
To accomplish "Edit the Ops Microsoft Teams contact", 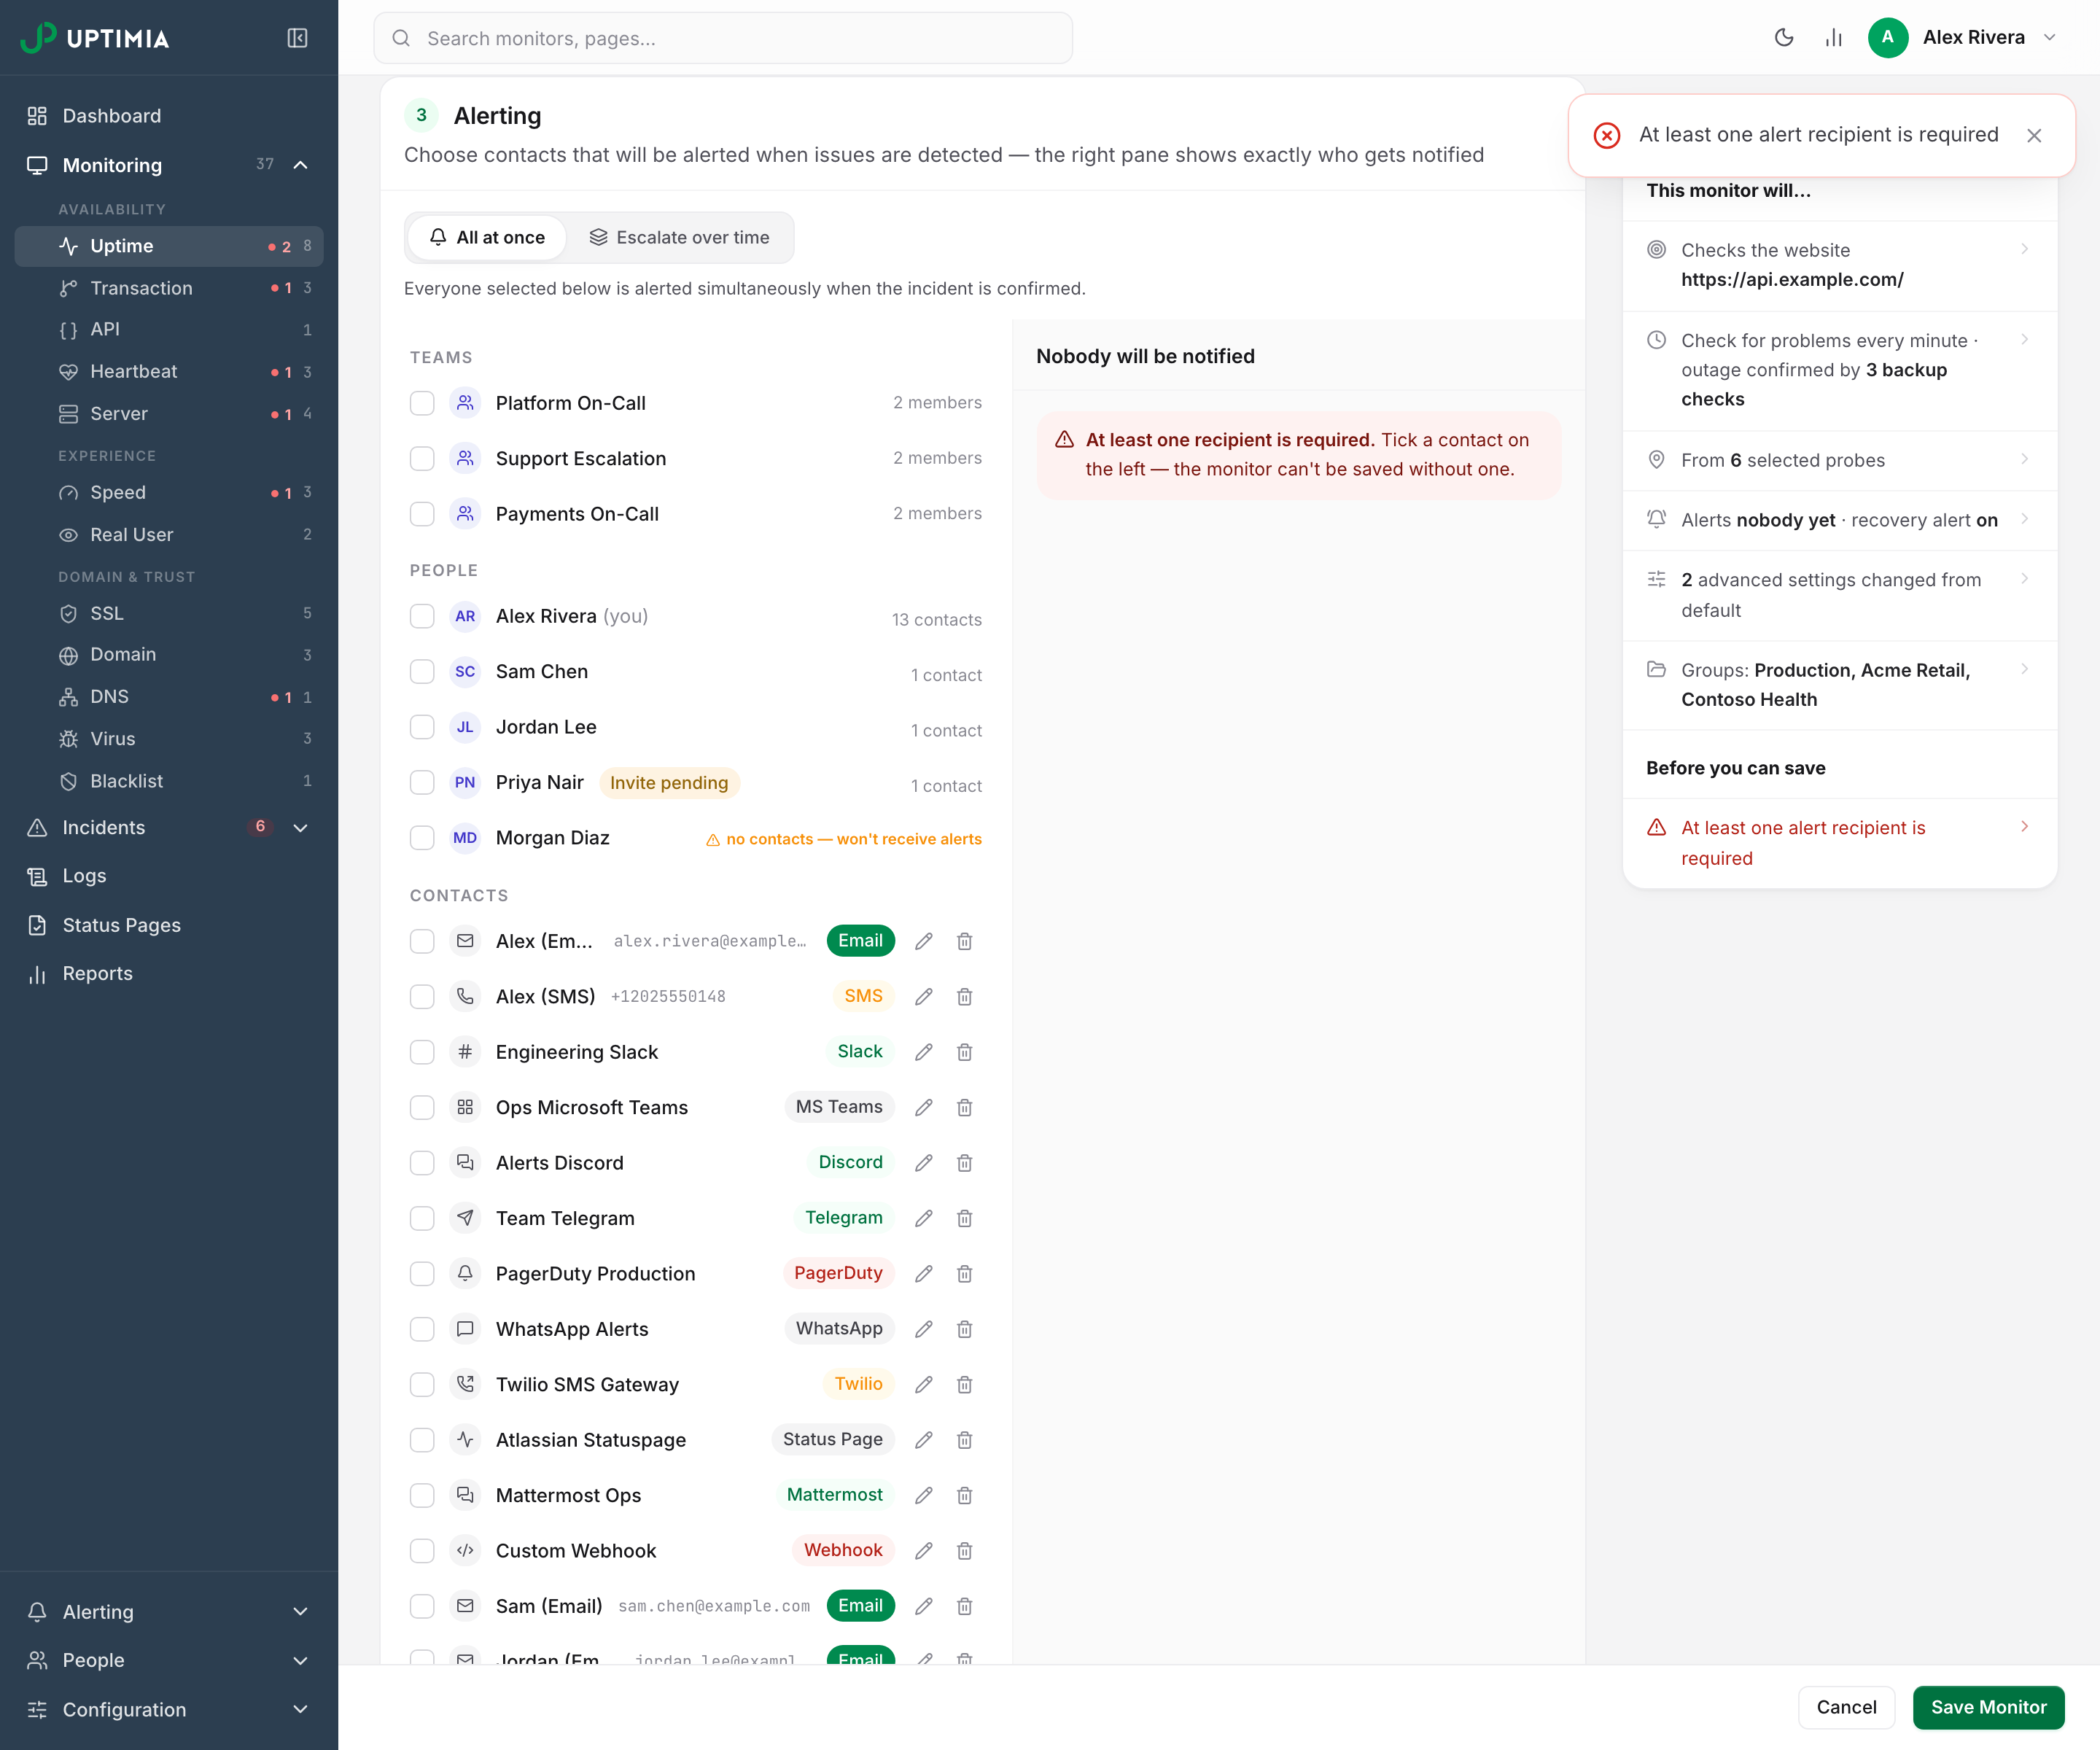I will [x=924, y=1107].
